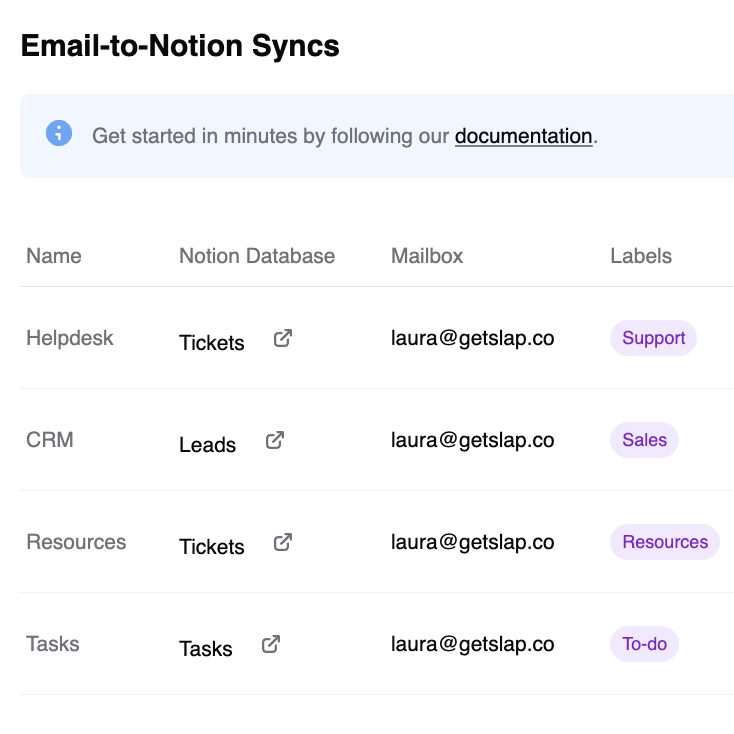The height and width of the screenshot is (734, 734).
Task: Open external link icon in Resources row
Action: click(x=283, y=543)
